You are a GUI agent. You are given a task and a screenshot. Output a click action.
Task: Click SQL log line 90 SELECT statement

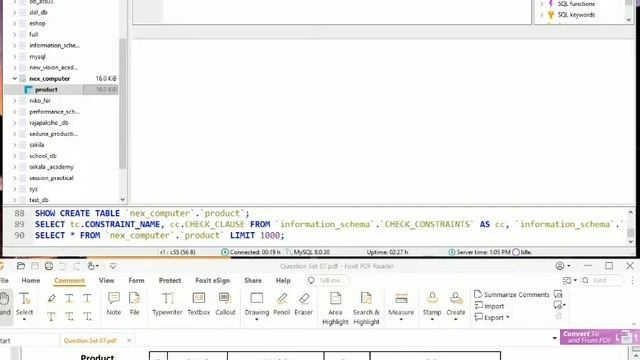click(x=160, y=236)
